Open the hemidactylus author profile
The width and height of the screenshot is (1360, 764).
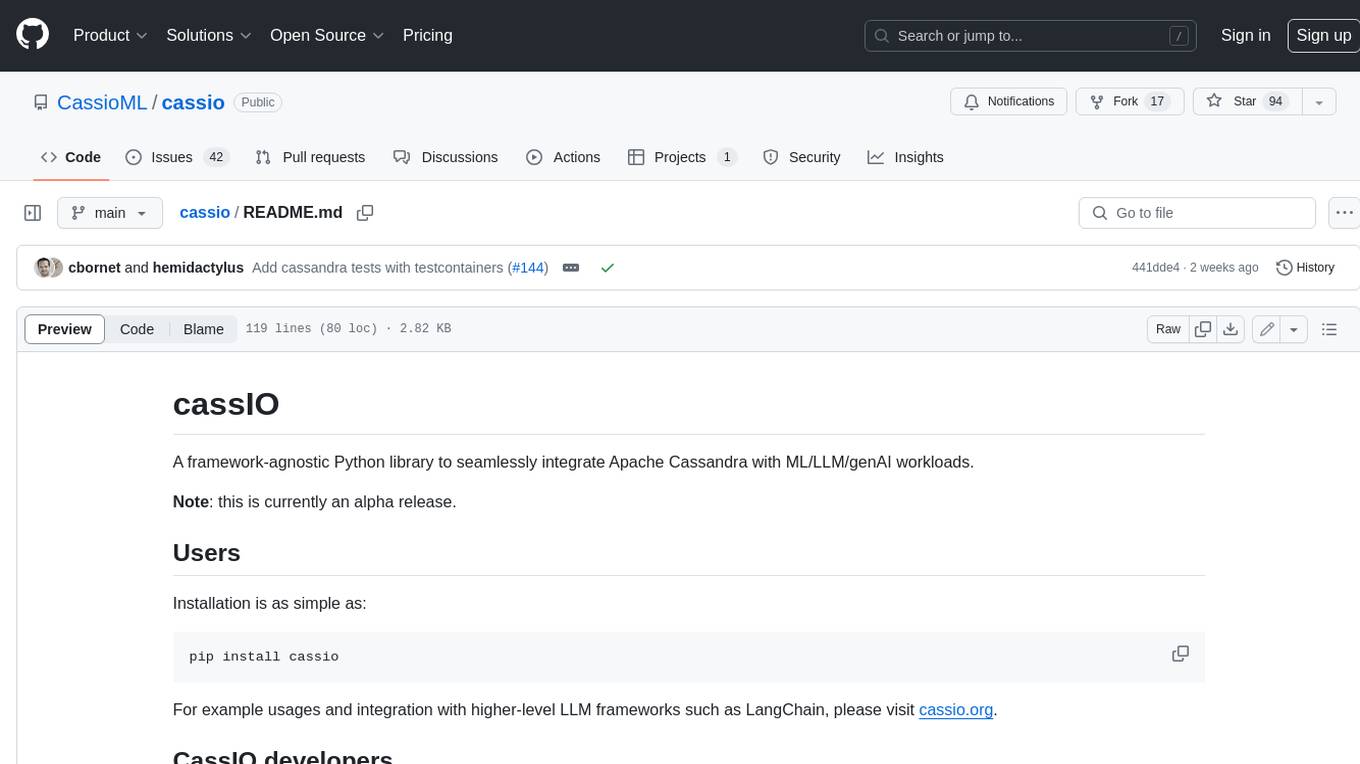point(198,267)
